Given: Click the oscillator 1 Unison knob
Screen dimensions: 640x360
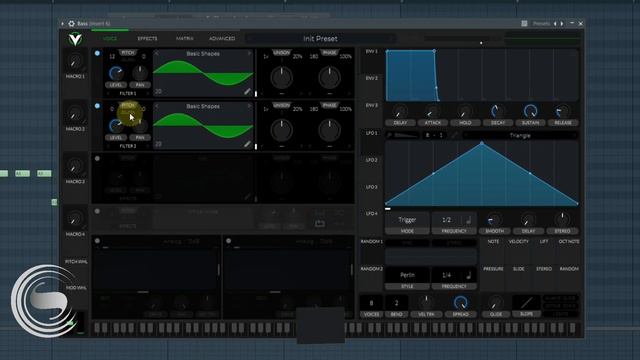Looking at the screenshot, I should click(x=282, y=78).
